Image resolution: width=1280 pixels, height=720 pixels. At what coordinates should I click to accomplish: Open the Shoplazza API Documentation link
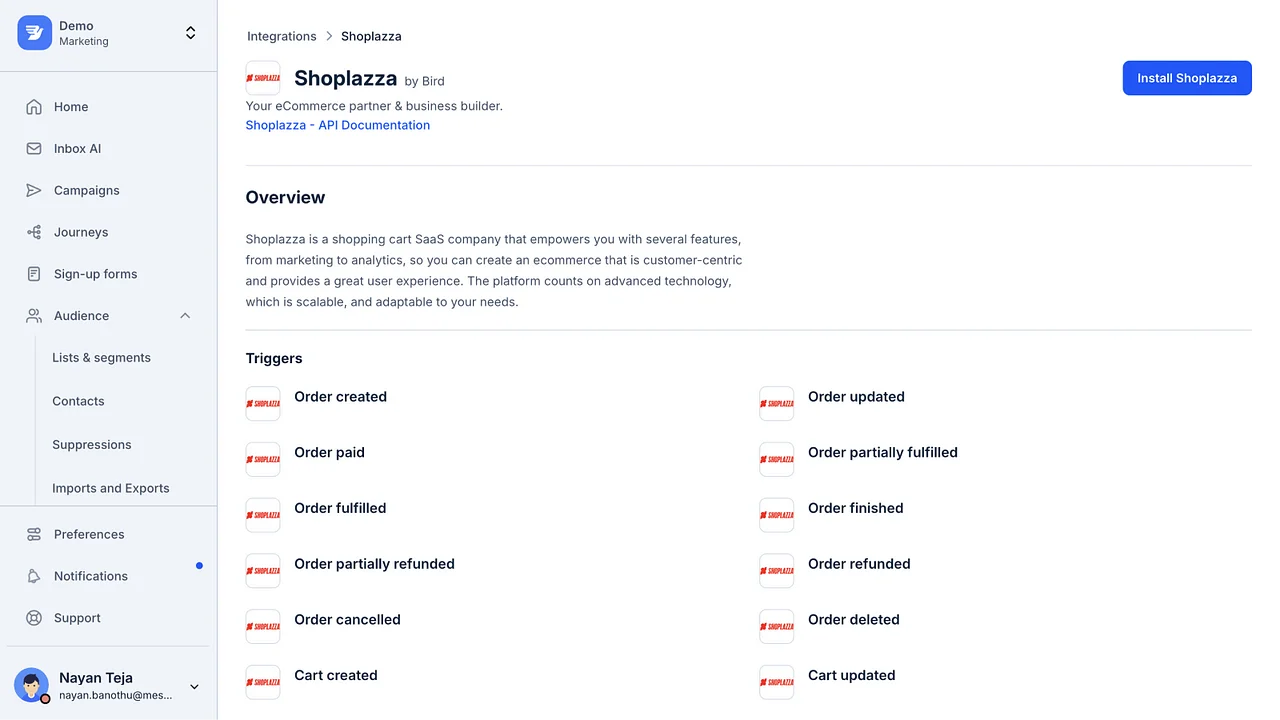pos(337,125)
